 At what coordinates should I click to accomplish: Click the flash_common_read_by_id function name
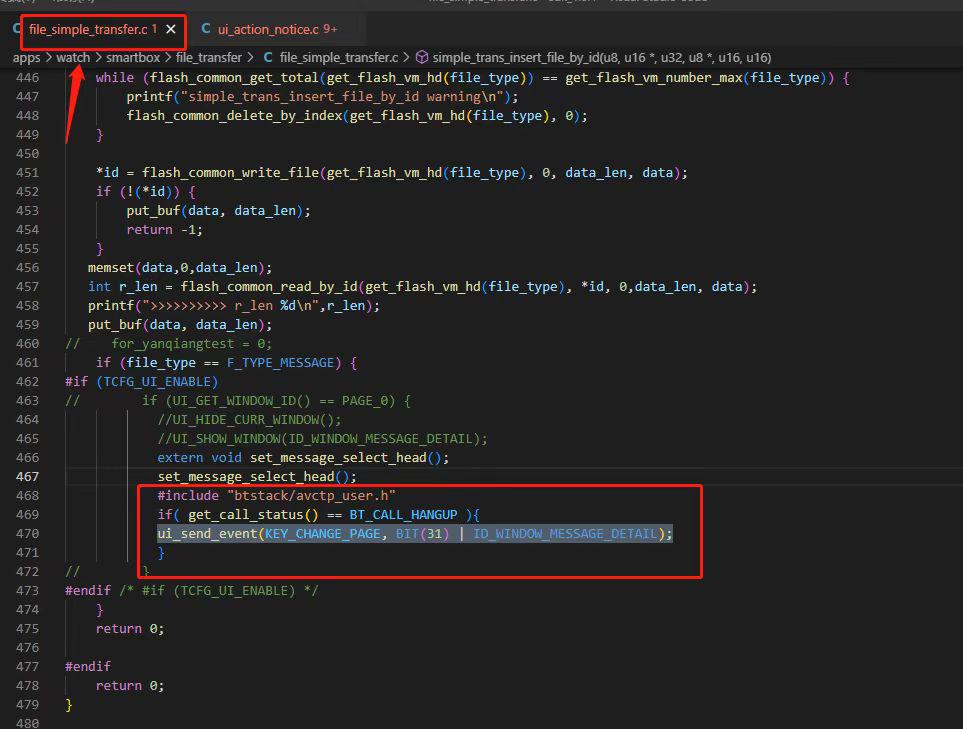coord(269,287)
